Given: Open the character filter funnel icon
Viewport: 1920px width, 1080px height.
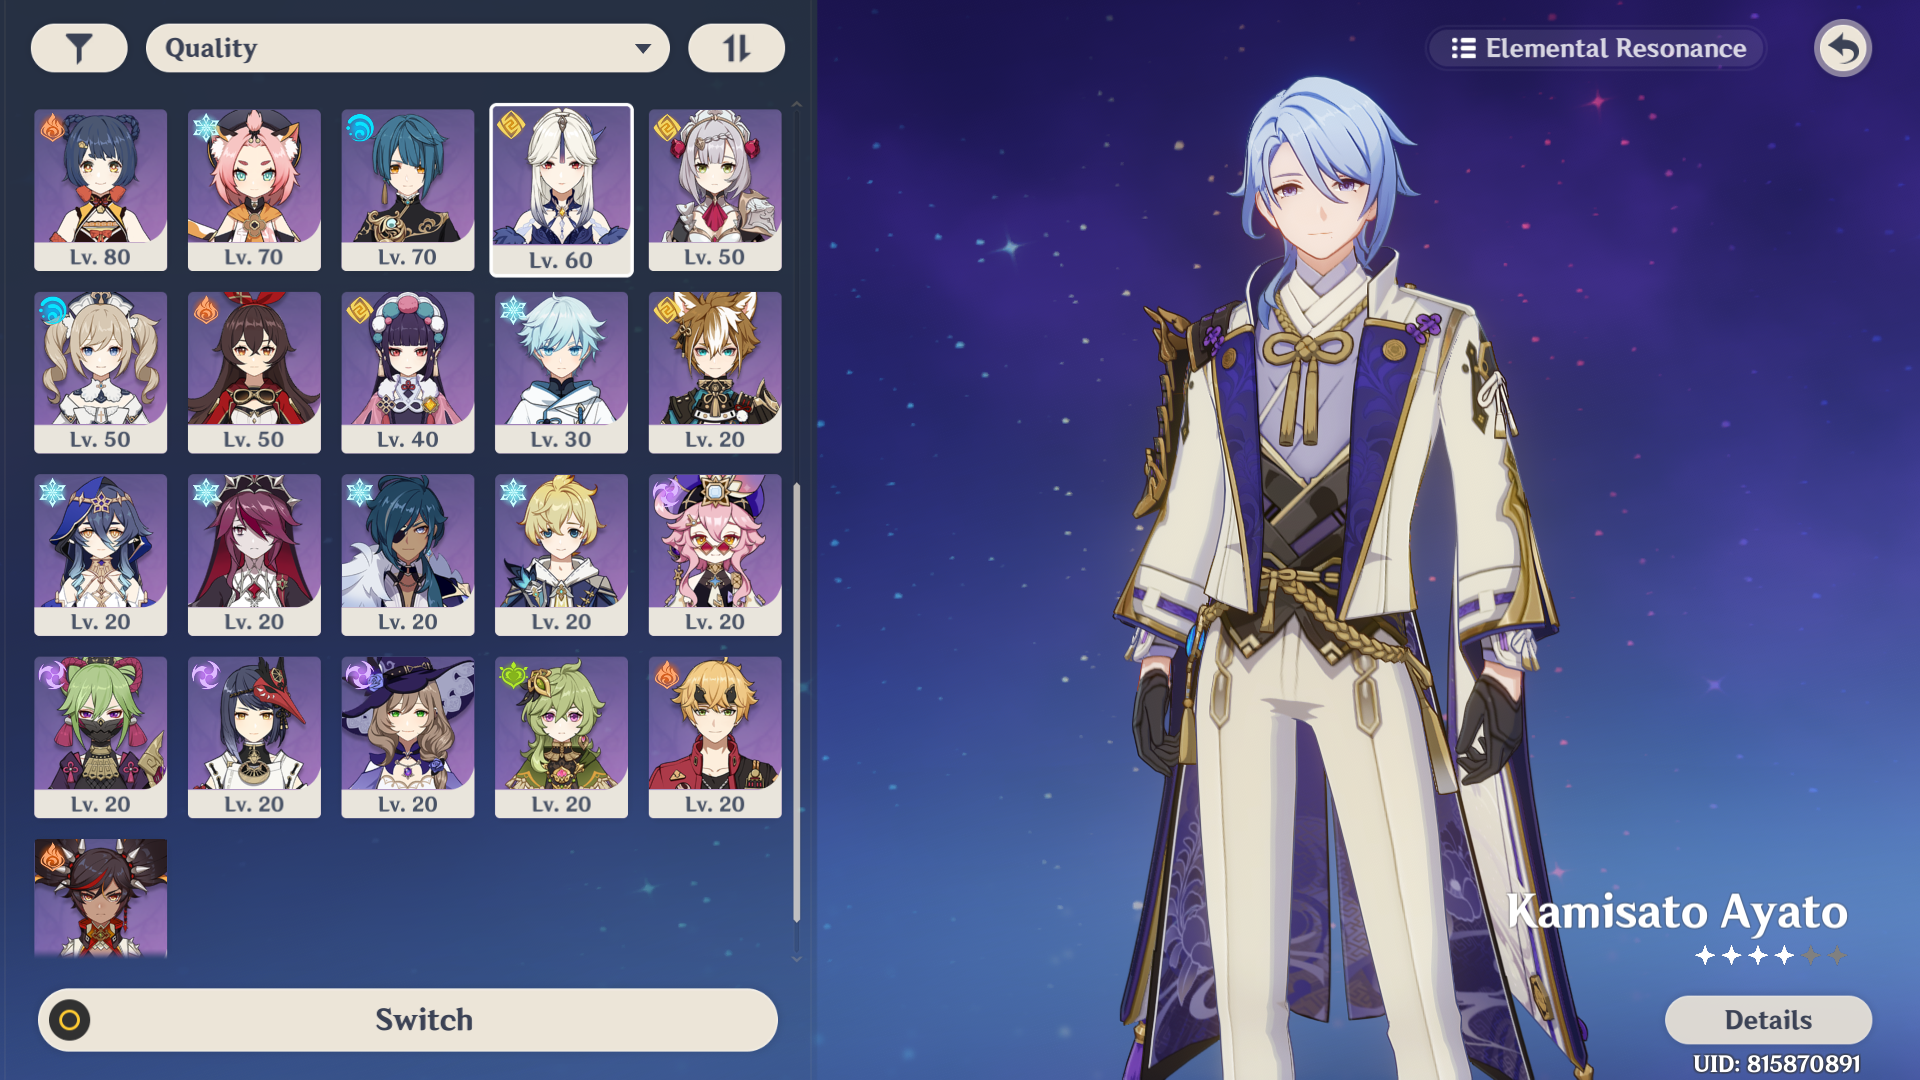Looking at the screenshot, I should pyautogui.click(x=79, y=48).
